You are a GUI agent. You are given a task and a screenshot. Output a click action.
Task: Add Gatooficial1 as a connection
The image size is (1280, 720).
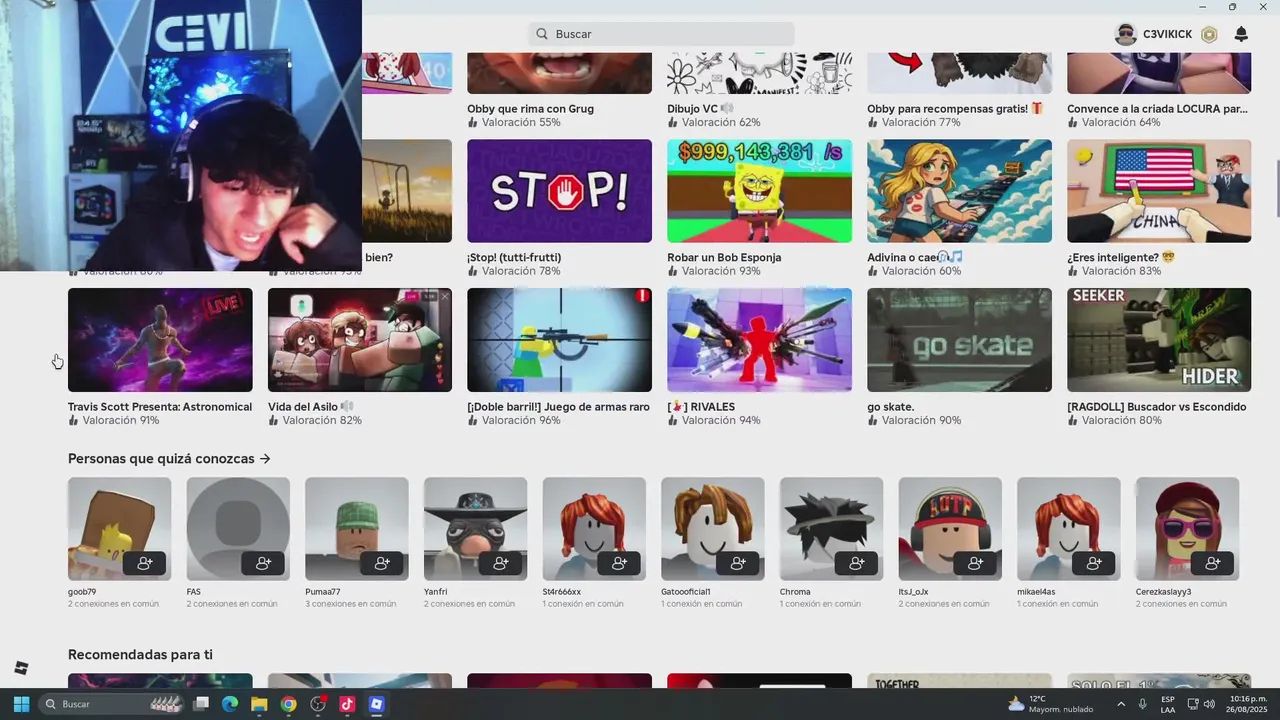[x=738, y=563]
